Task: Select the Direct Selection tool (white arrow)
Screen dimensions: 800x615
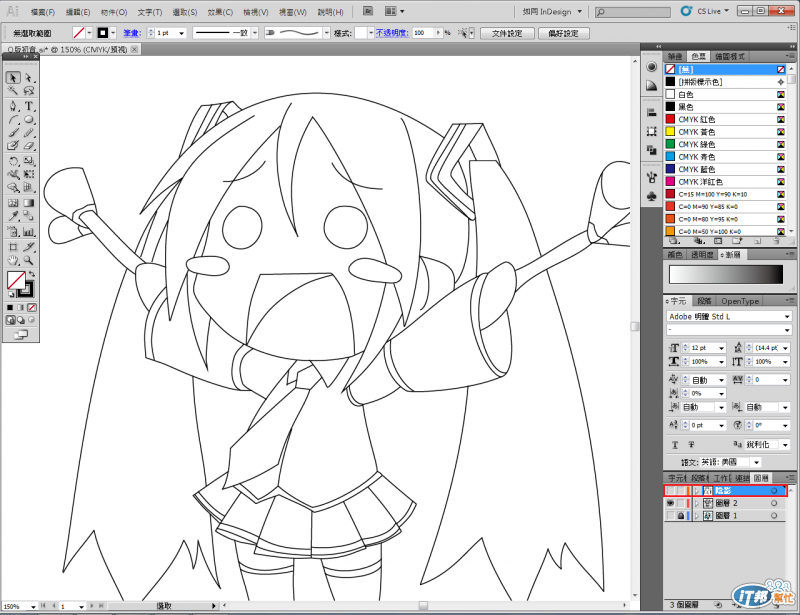Action: [x=29, y=78]
